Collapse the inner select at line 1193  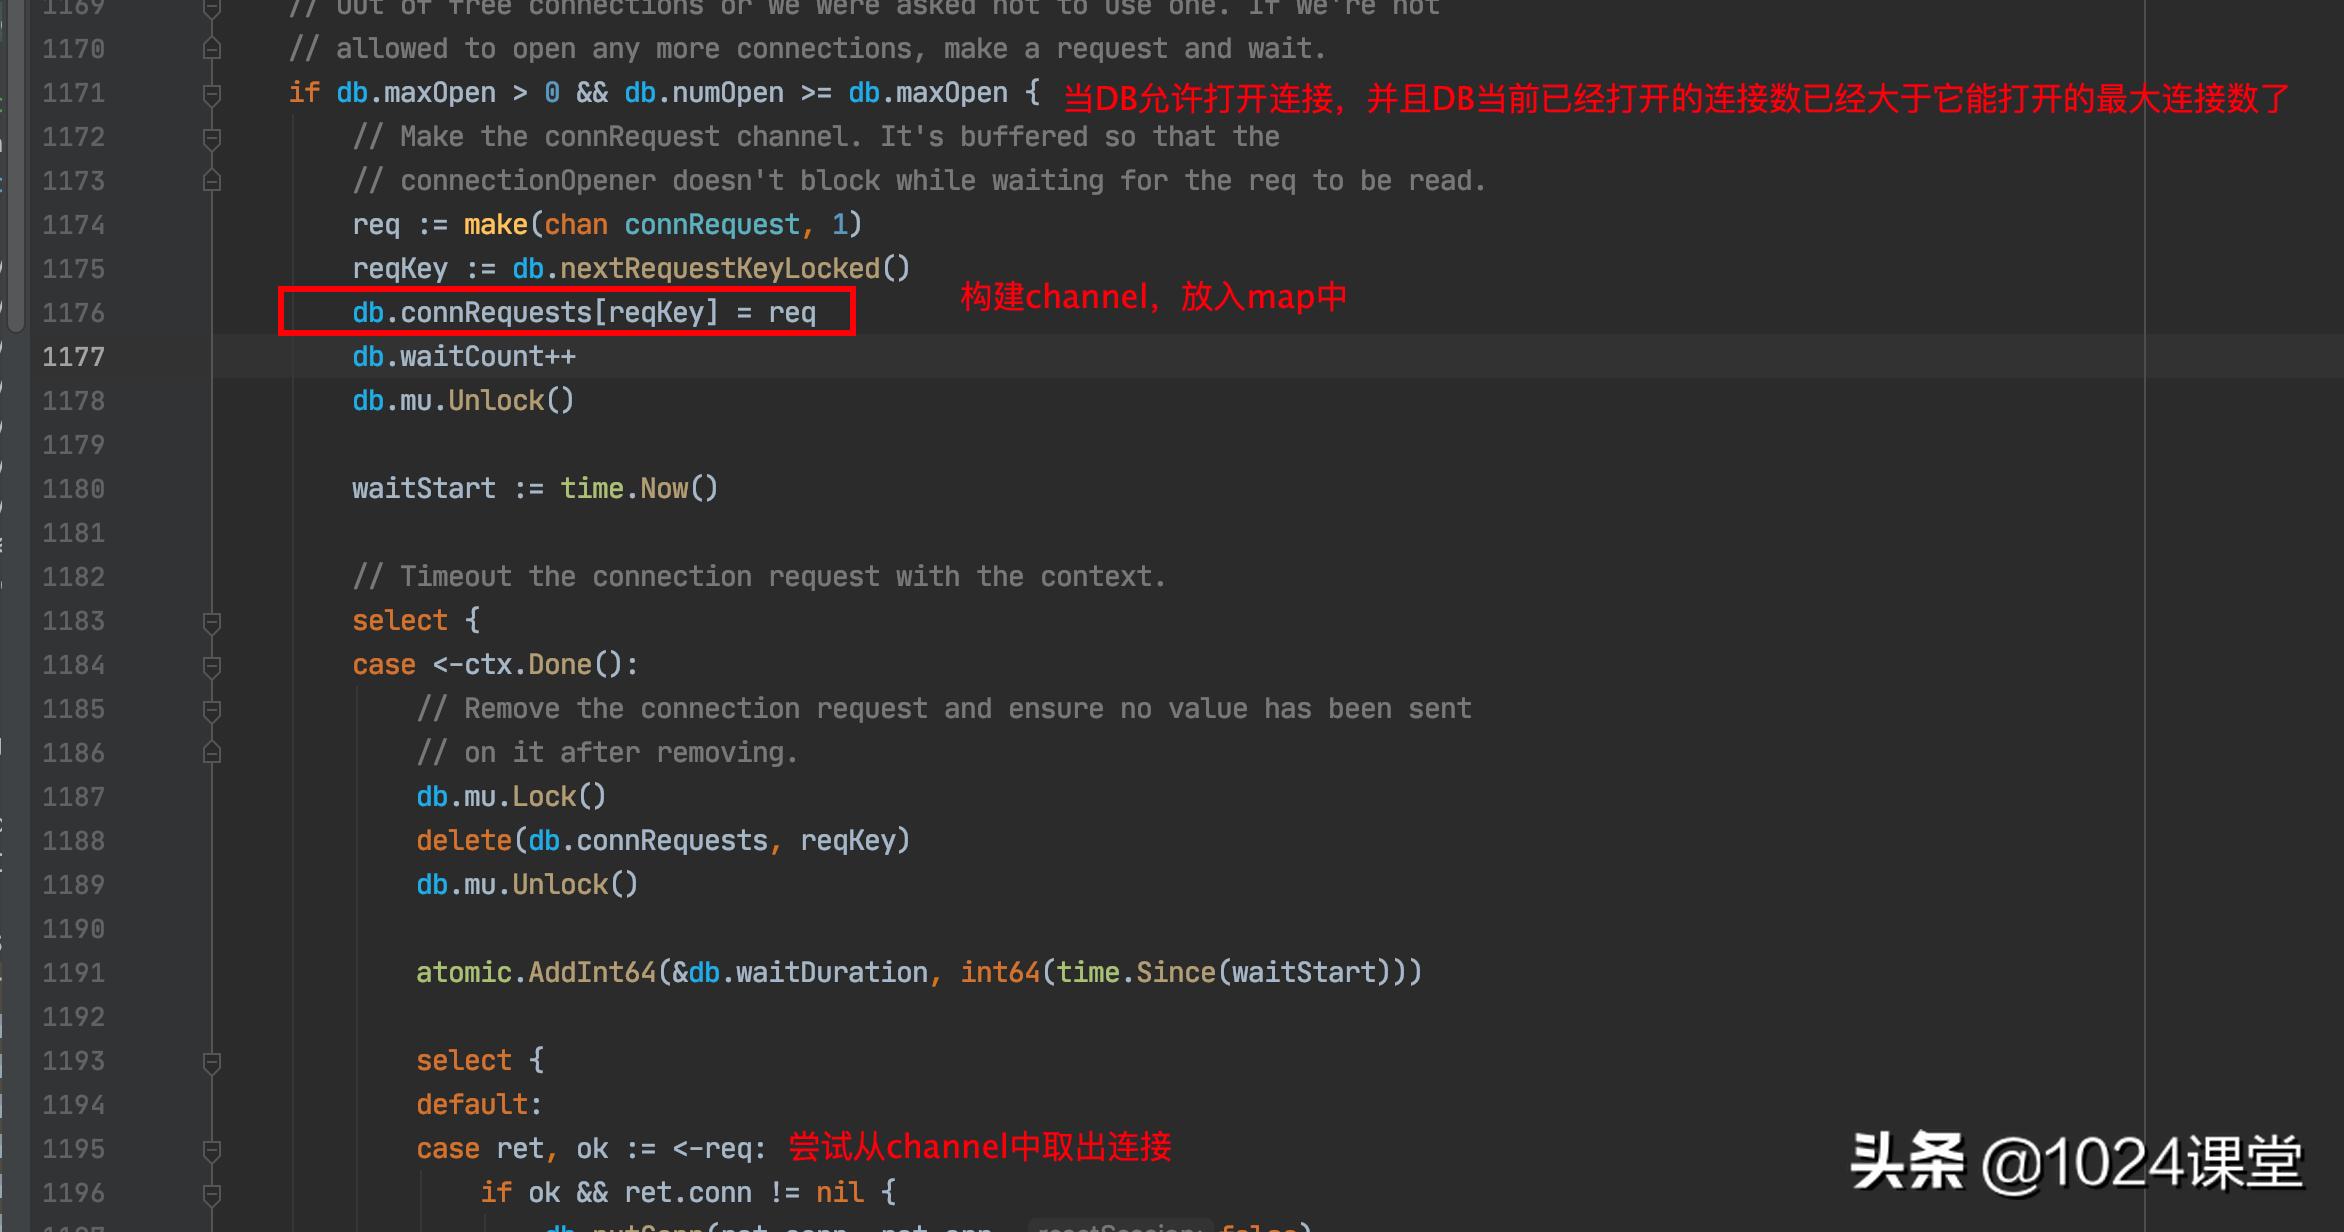point(210,1060)
